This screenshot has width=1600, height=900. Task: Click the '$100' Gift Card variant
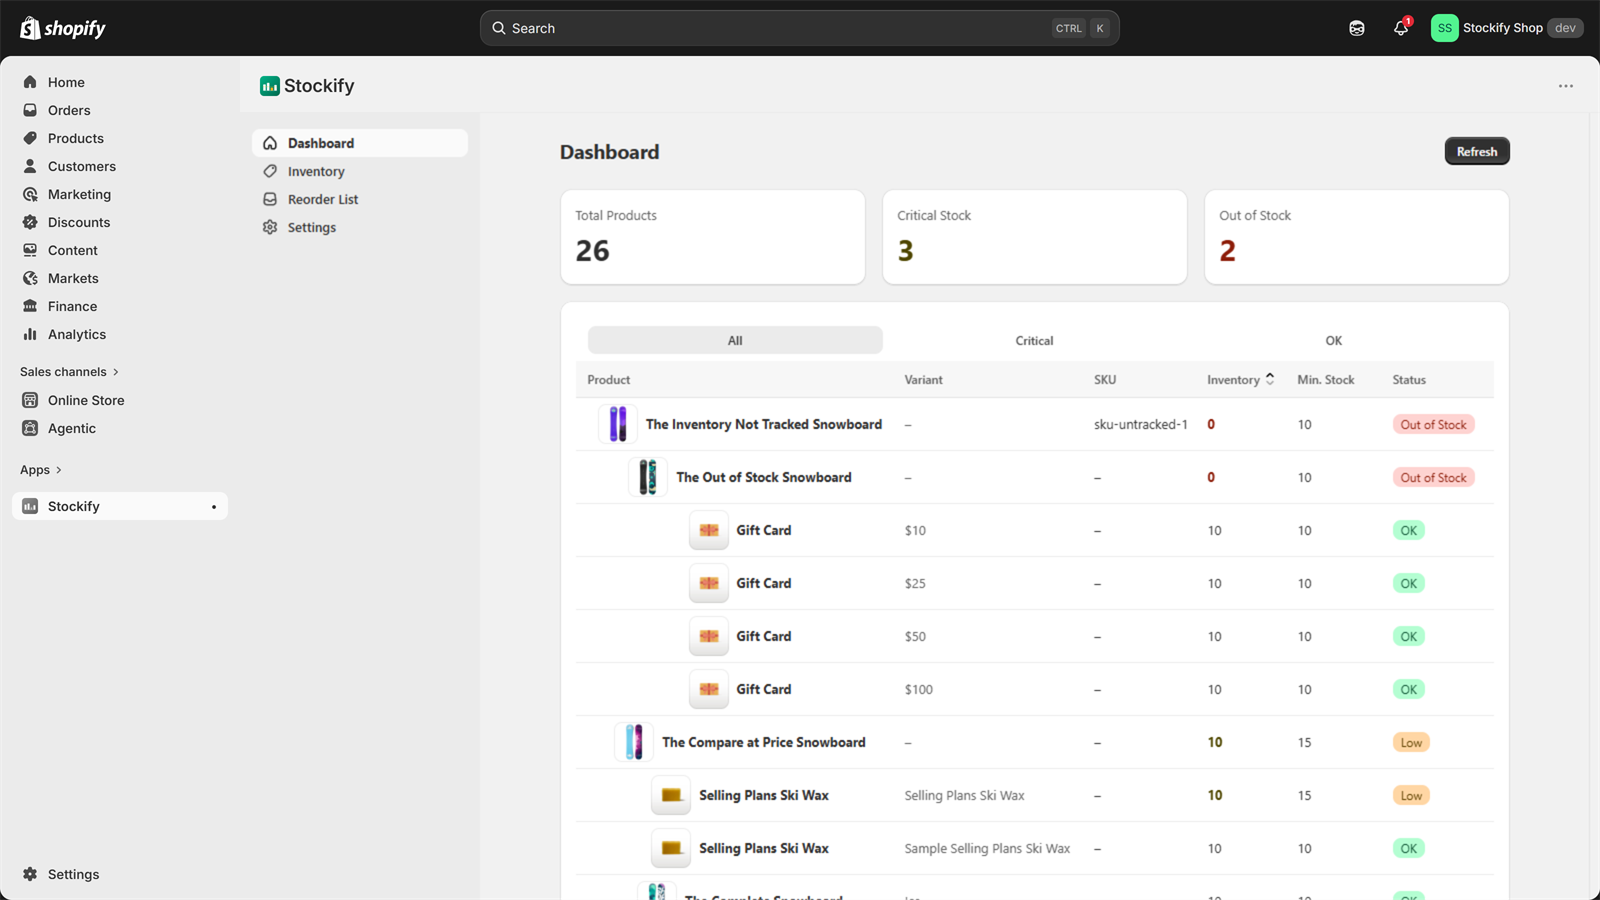coord(919,689)
